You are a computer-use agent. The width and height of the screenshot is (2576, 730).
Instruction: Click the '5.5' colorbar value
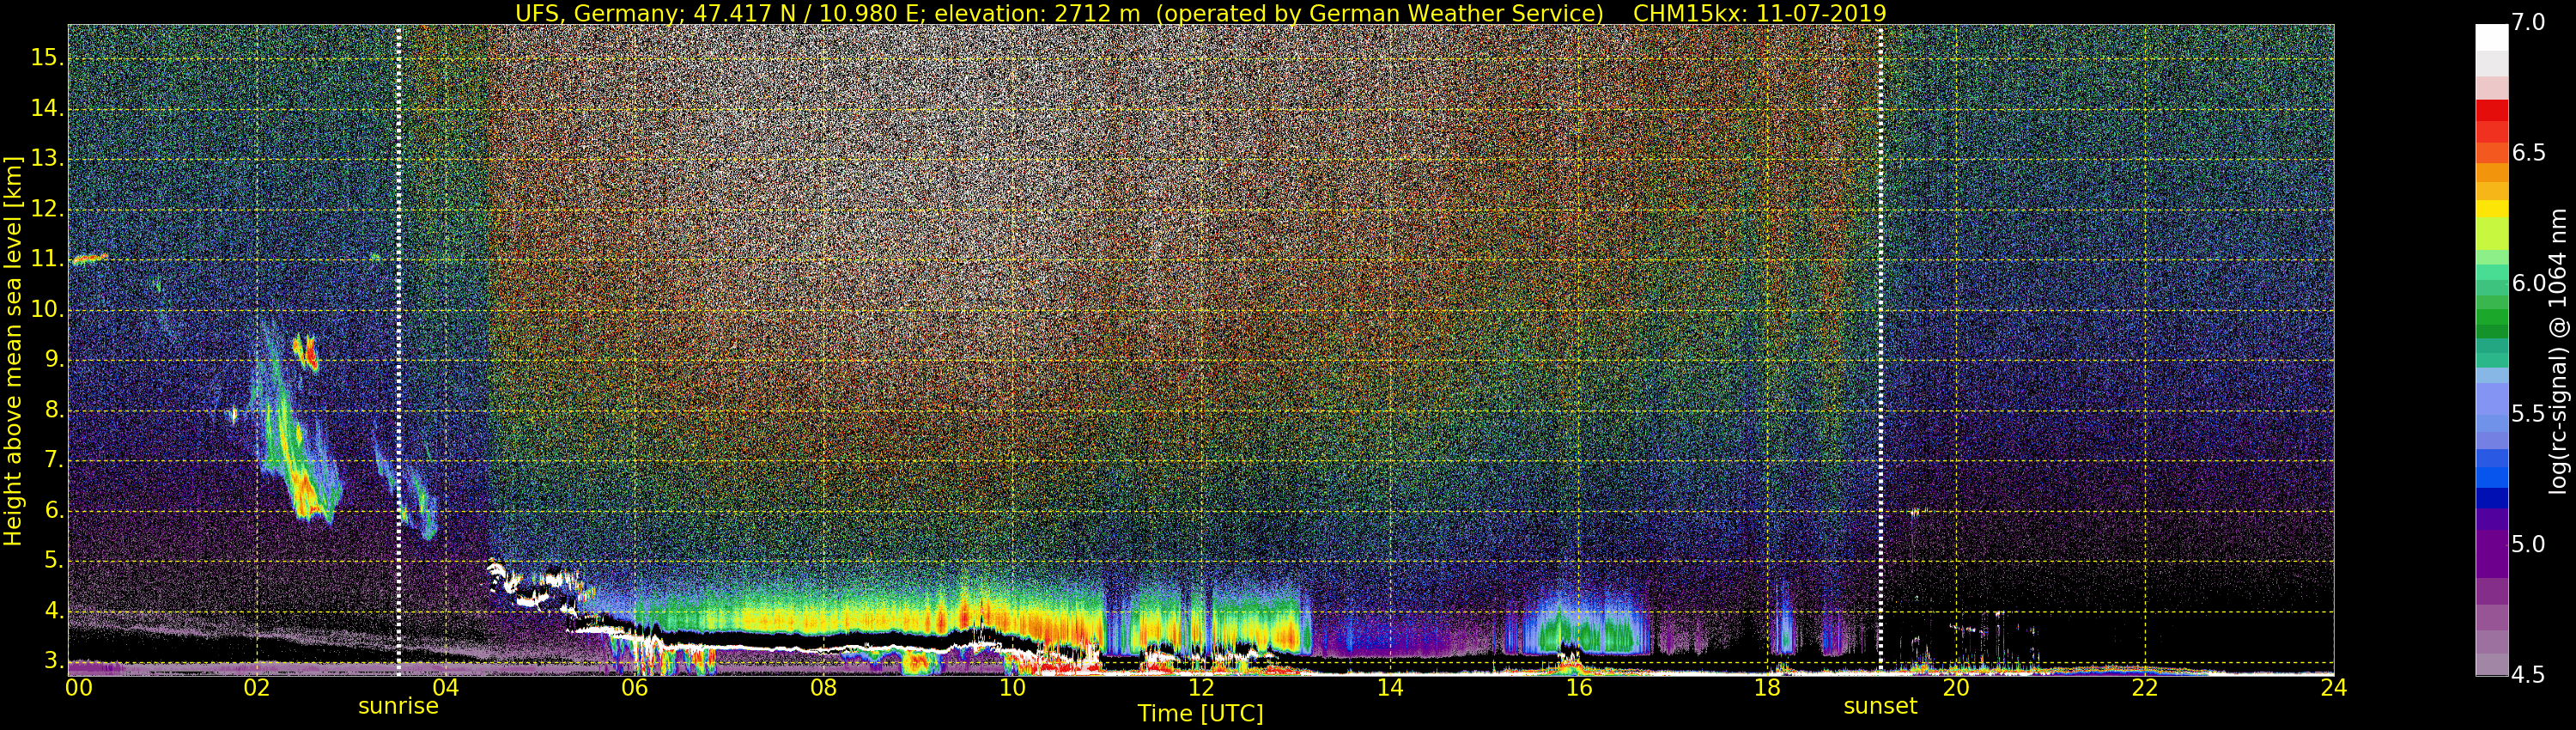(2528, 413)
